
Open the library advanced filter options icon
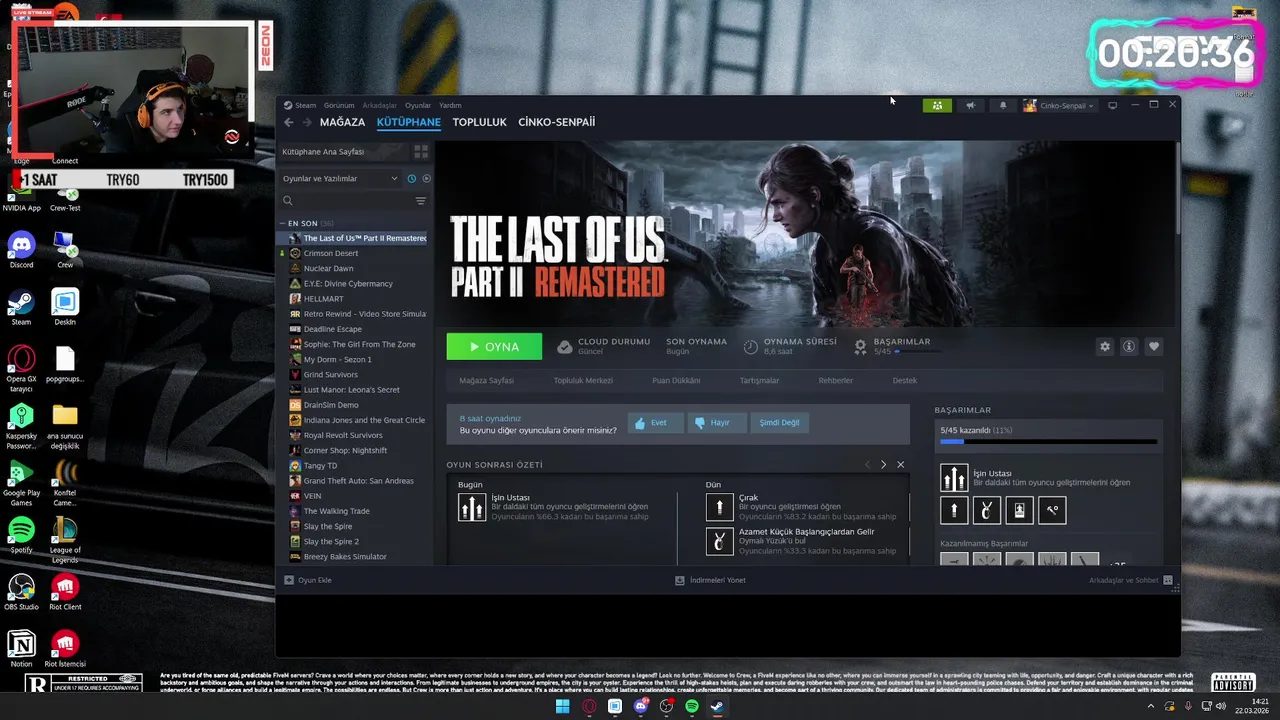click(421, 201)
